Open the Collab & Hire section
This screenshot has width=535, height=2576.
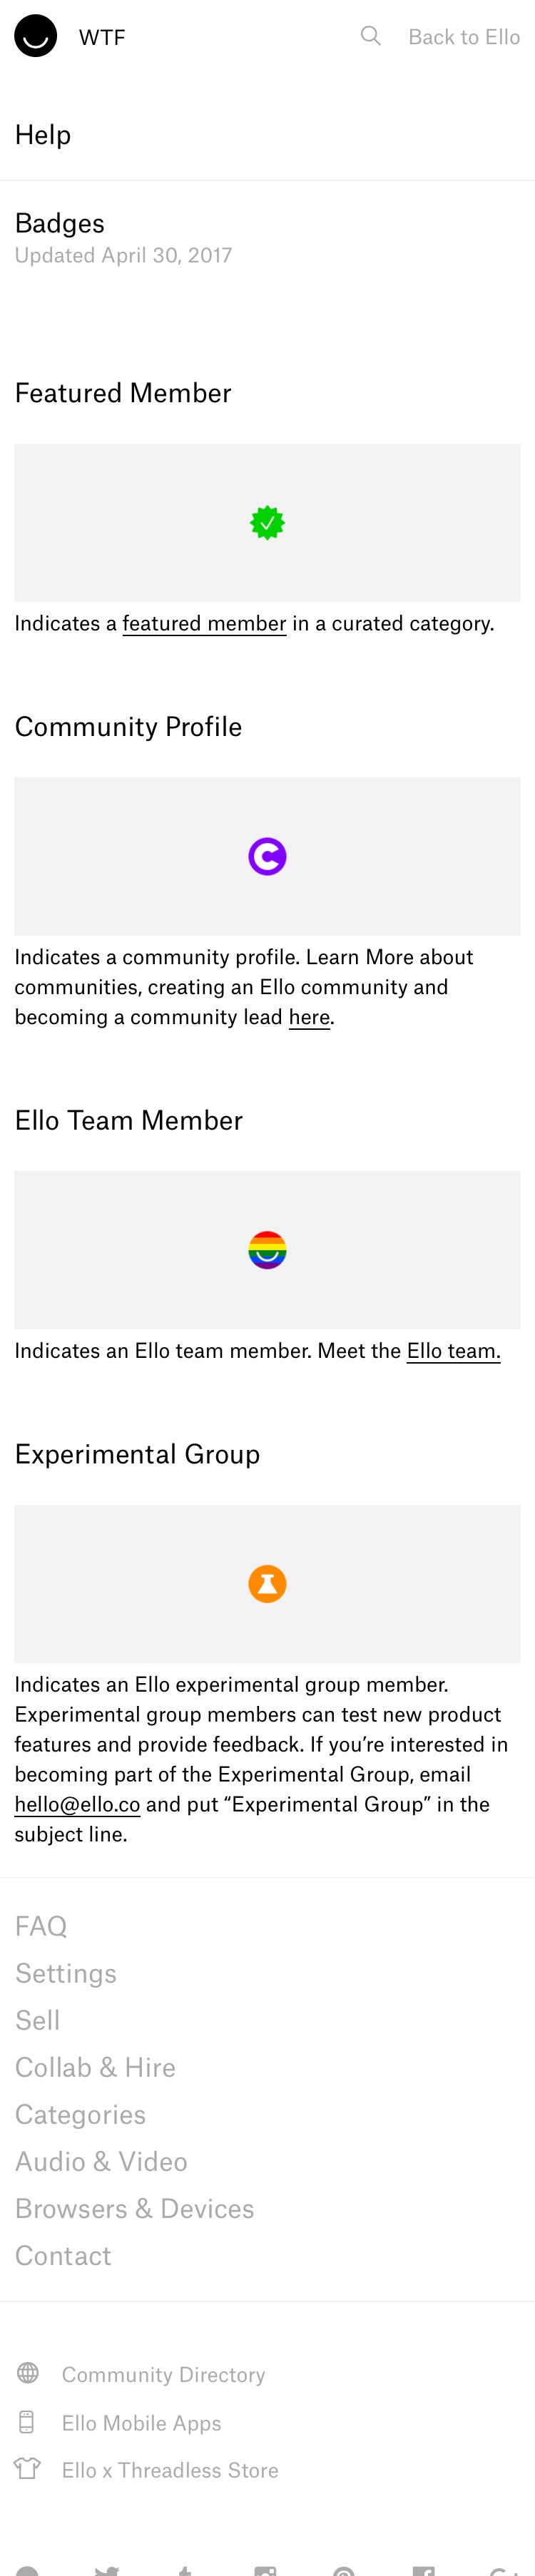95,2066
